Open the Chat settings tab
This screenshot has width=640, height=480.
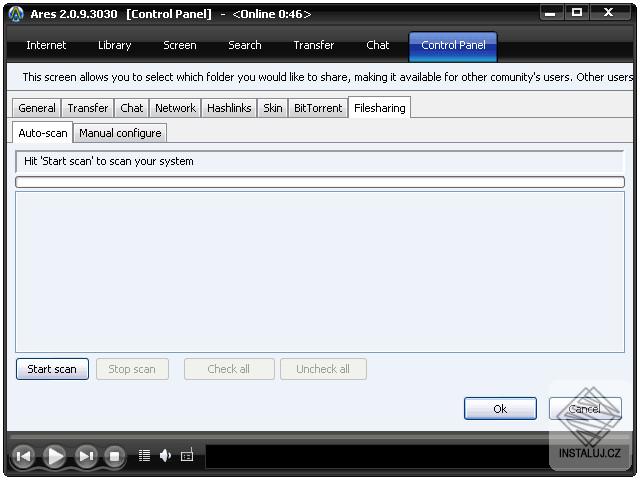(131, 108)
